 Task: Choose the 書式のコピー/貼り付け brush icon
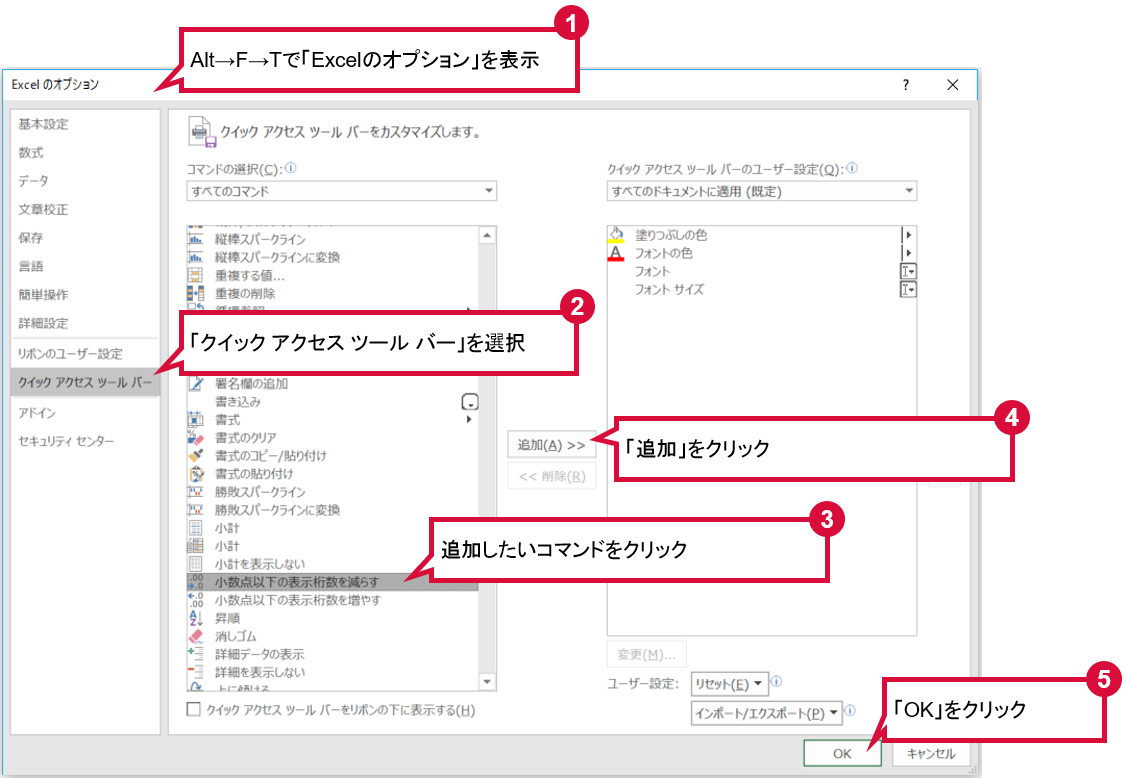196,456
